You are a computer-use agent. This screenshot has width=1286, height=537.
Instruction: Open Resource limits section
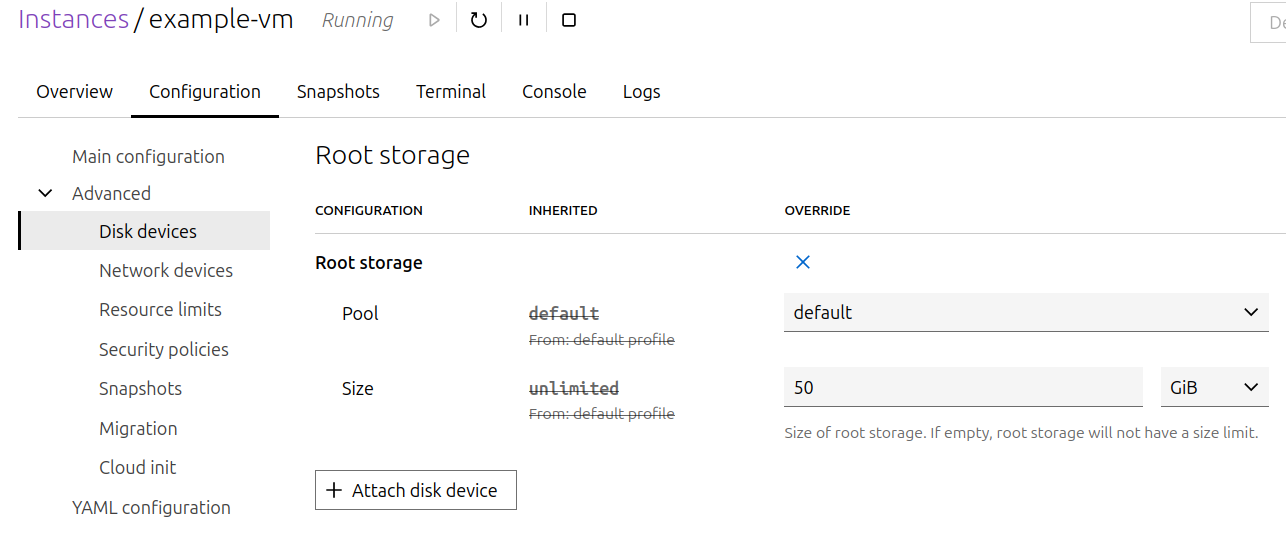(x=160, y=310)
